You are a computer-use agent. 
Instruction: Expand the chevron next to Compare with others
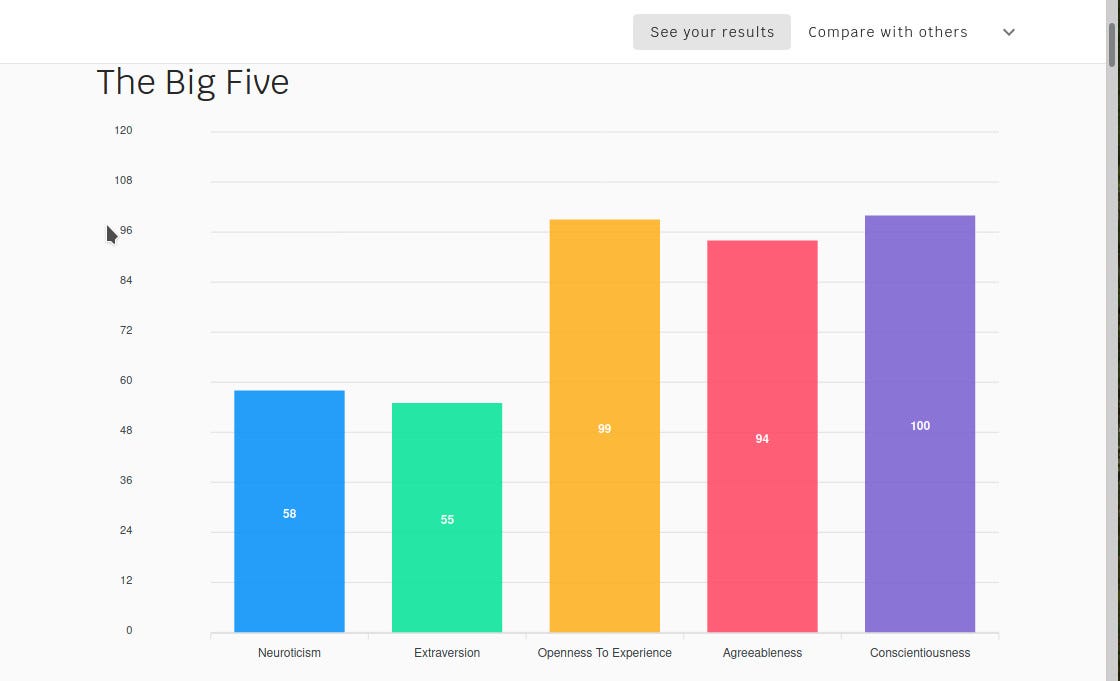pyautogui.click(x=1009, y=32)
